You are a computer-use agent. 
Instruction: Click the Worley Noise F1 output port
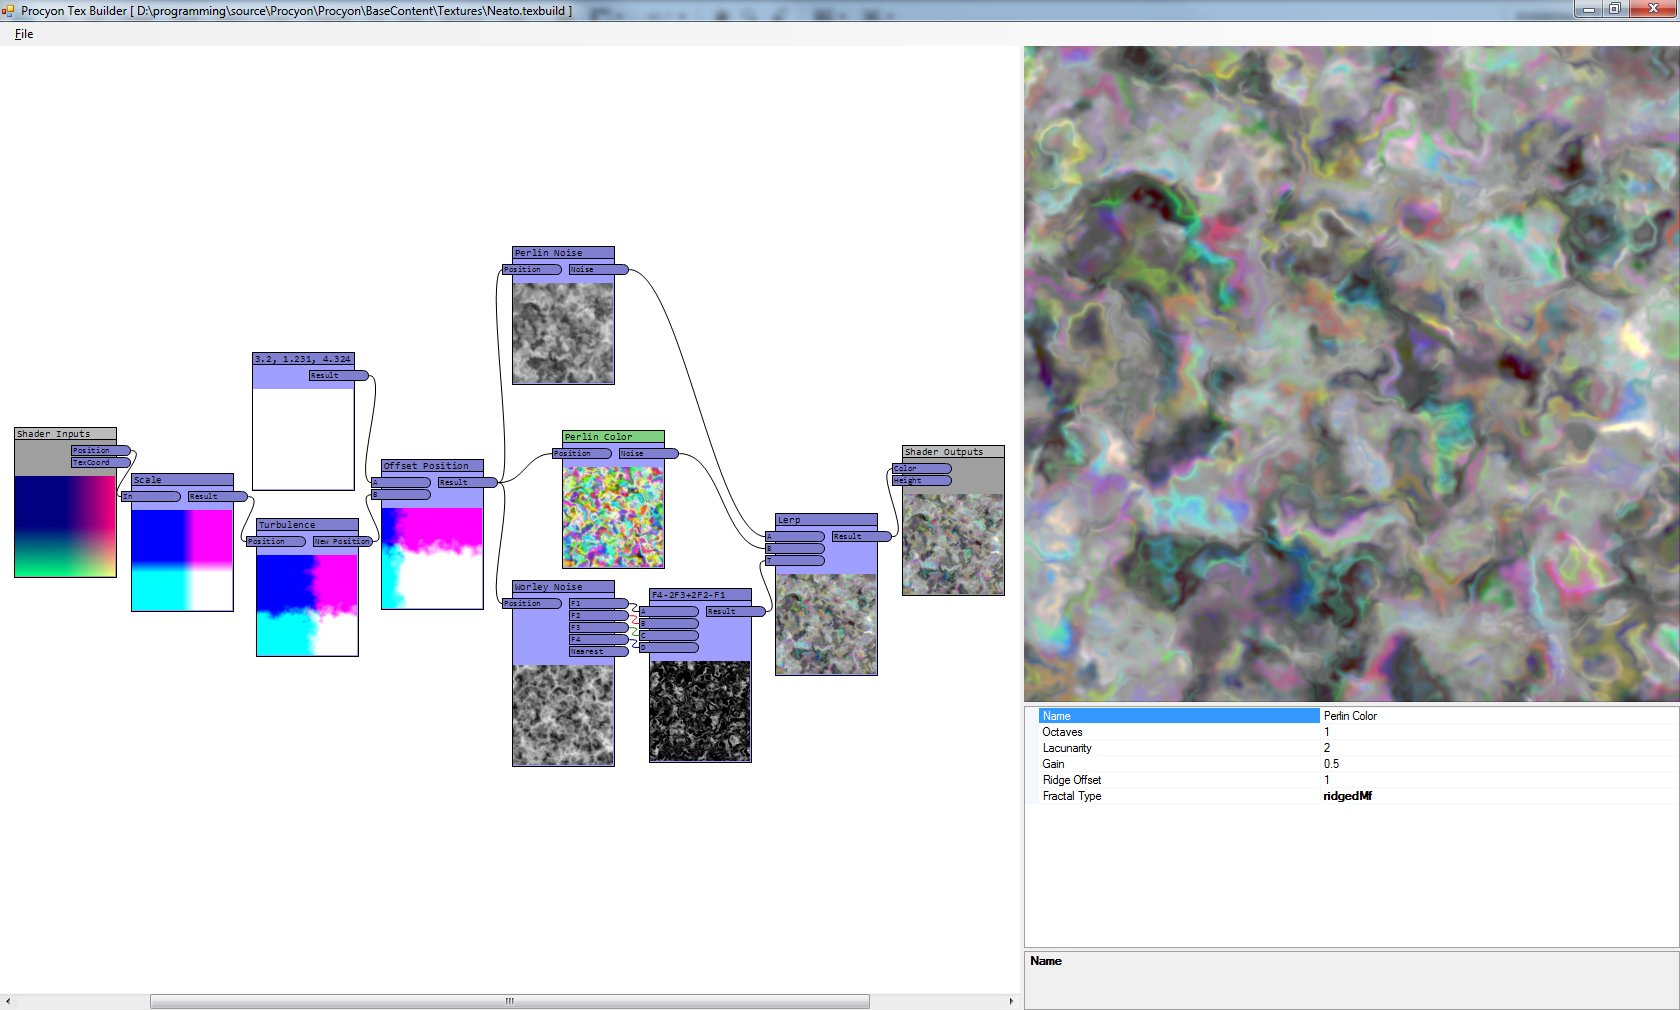(598, 604)
